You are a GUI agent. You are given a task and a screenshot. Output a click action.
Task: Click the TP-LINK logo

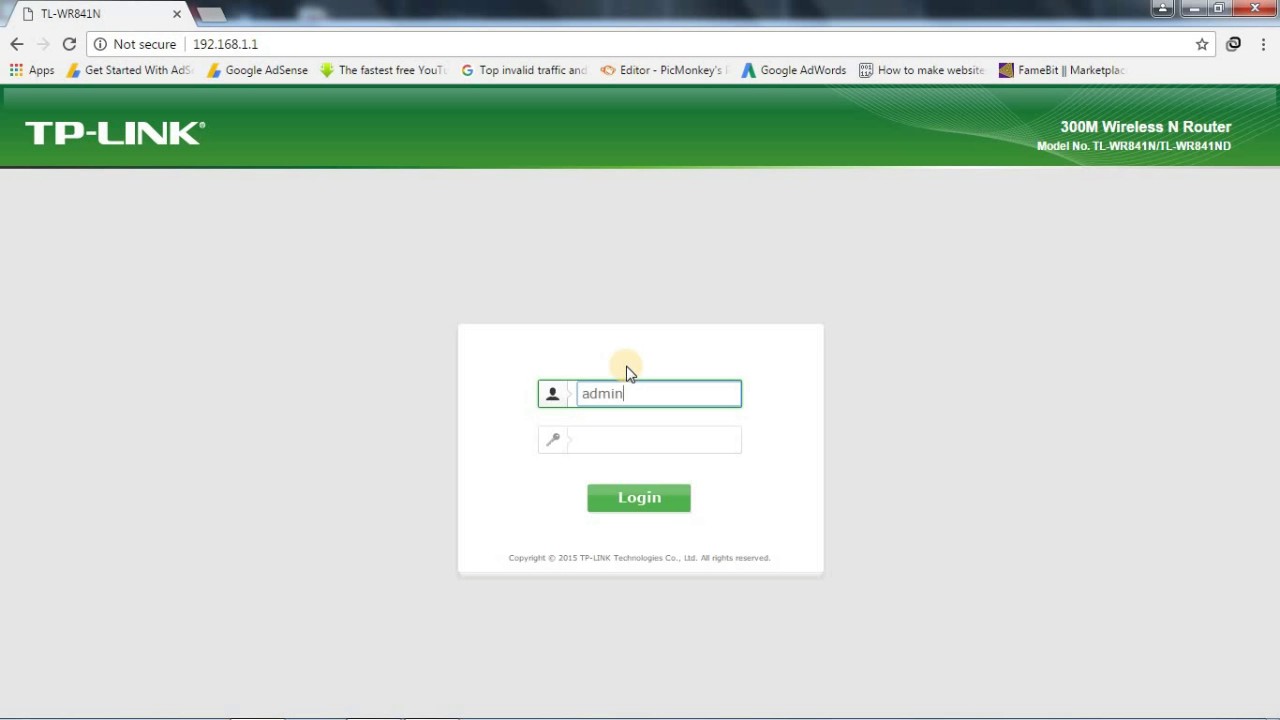tap(115, 133)
